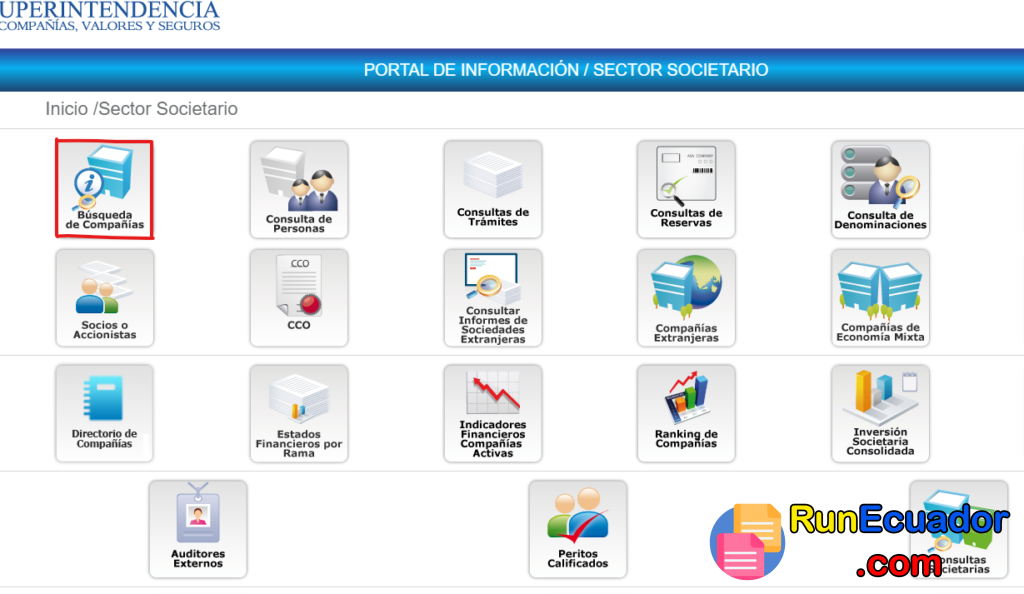Screen dimensions: 1024x594
Task: Open Ranking de Compañías
Action: pyautogui.click(x=685, y=412)
